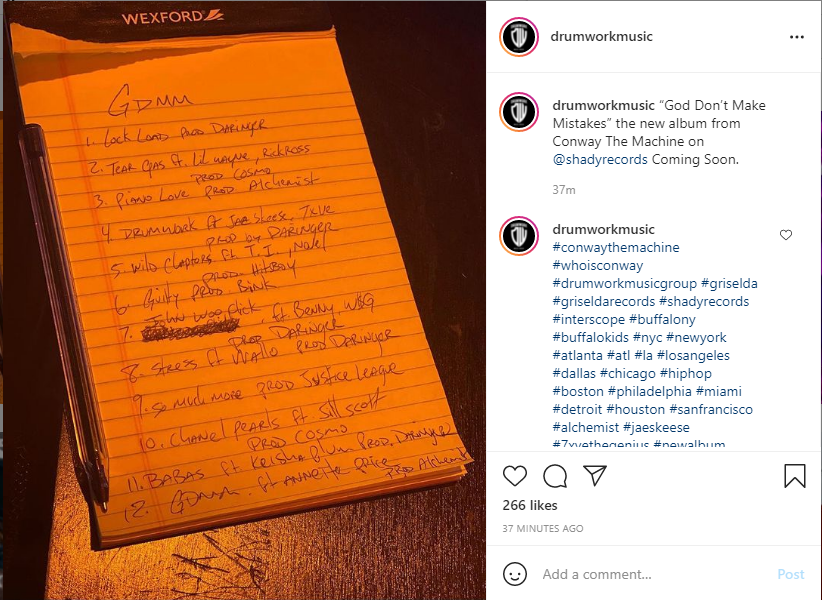Save post with bookmark icon
Screen dimensions: 822x600
795,476
